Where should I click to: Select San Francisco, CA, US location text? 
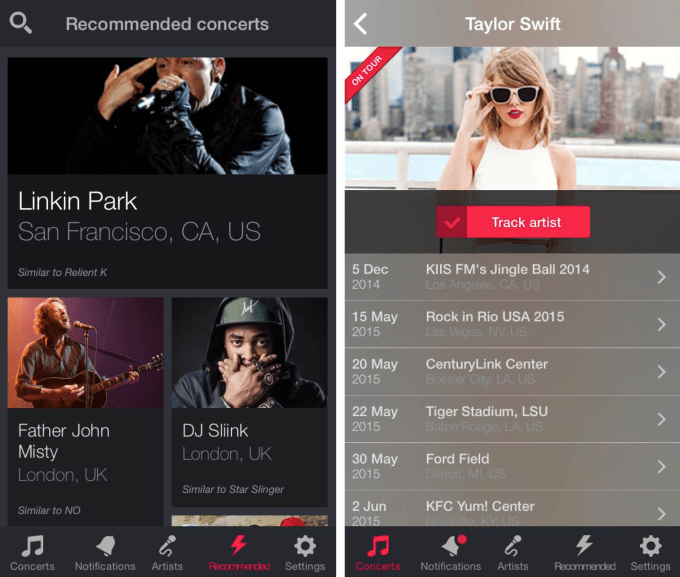[x=139, y=232]
